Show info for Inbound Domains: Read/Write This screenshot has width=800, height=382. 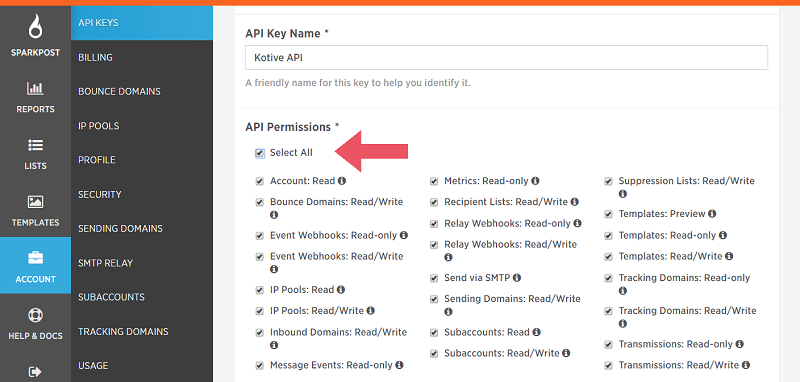click(x=274, y=345)
